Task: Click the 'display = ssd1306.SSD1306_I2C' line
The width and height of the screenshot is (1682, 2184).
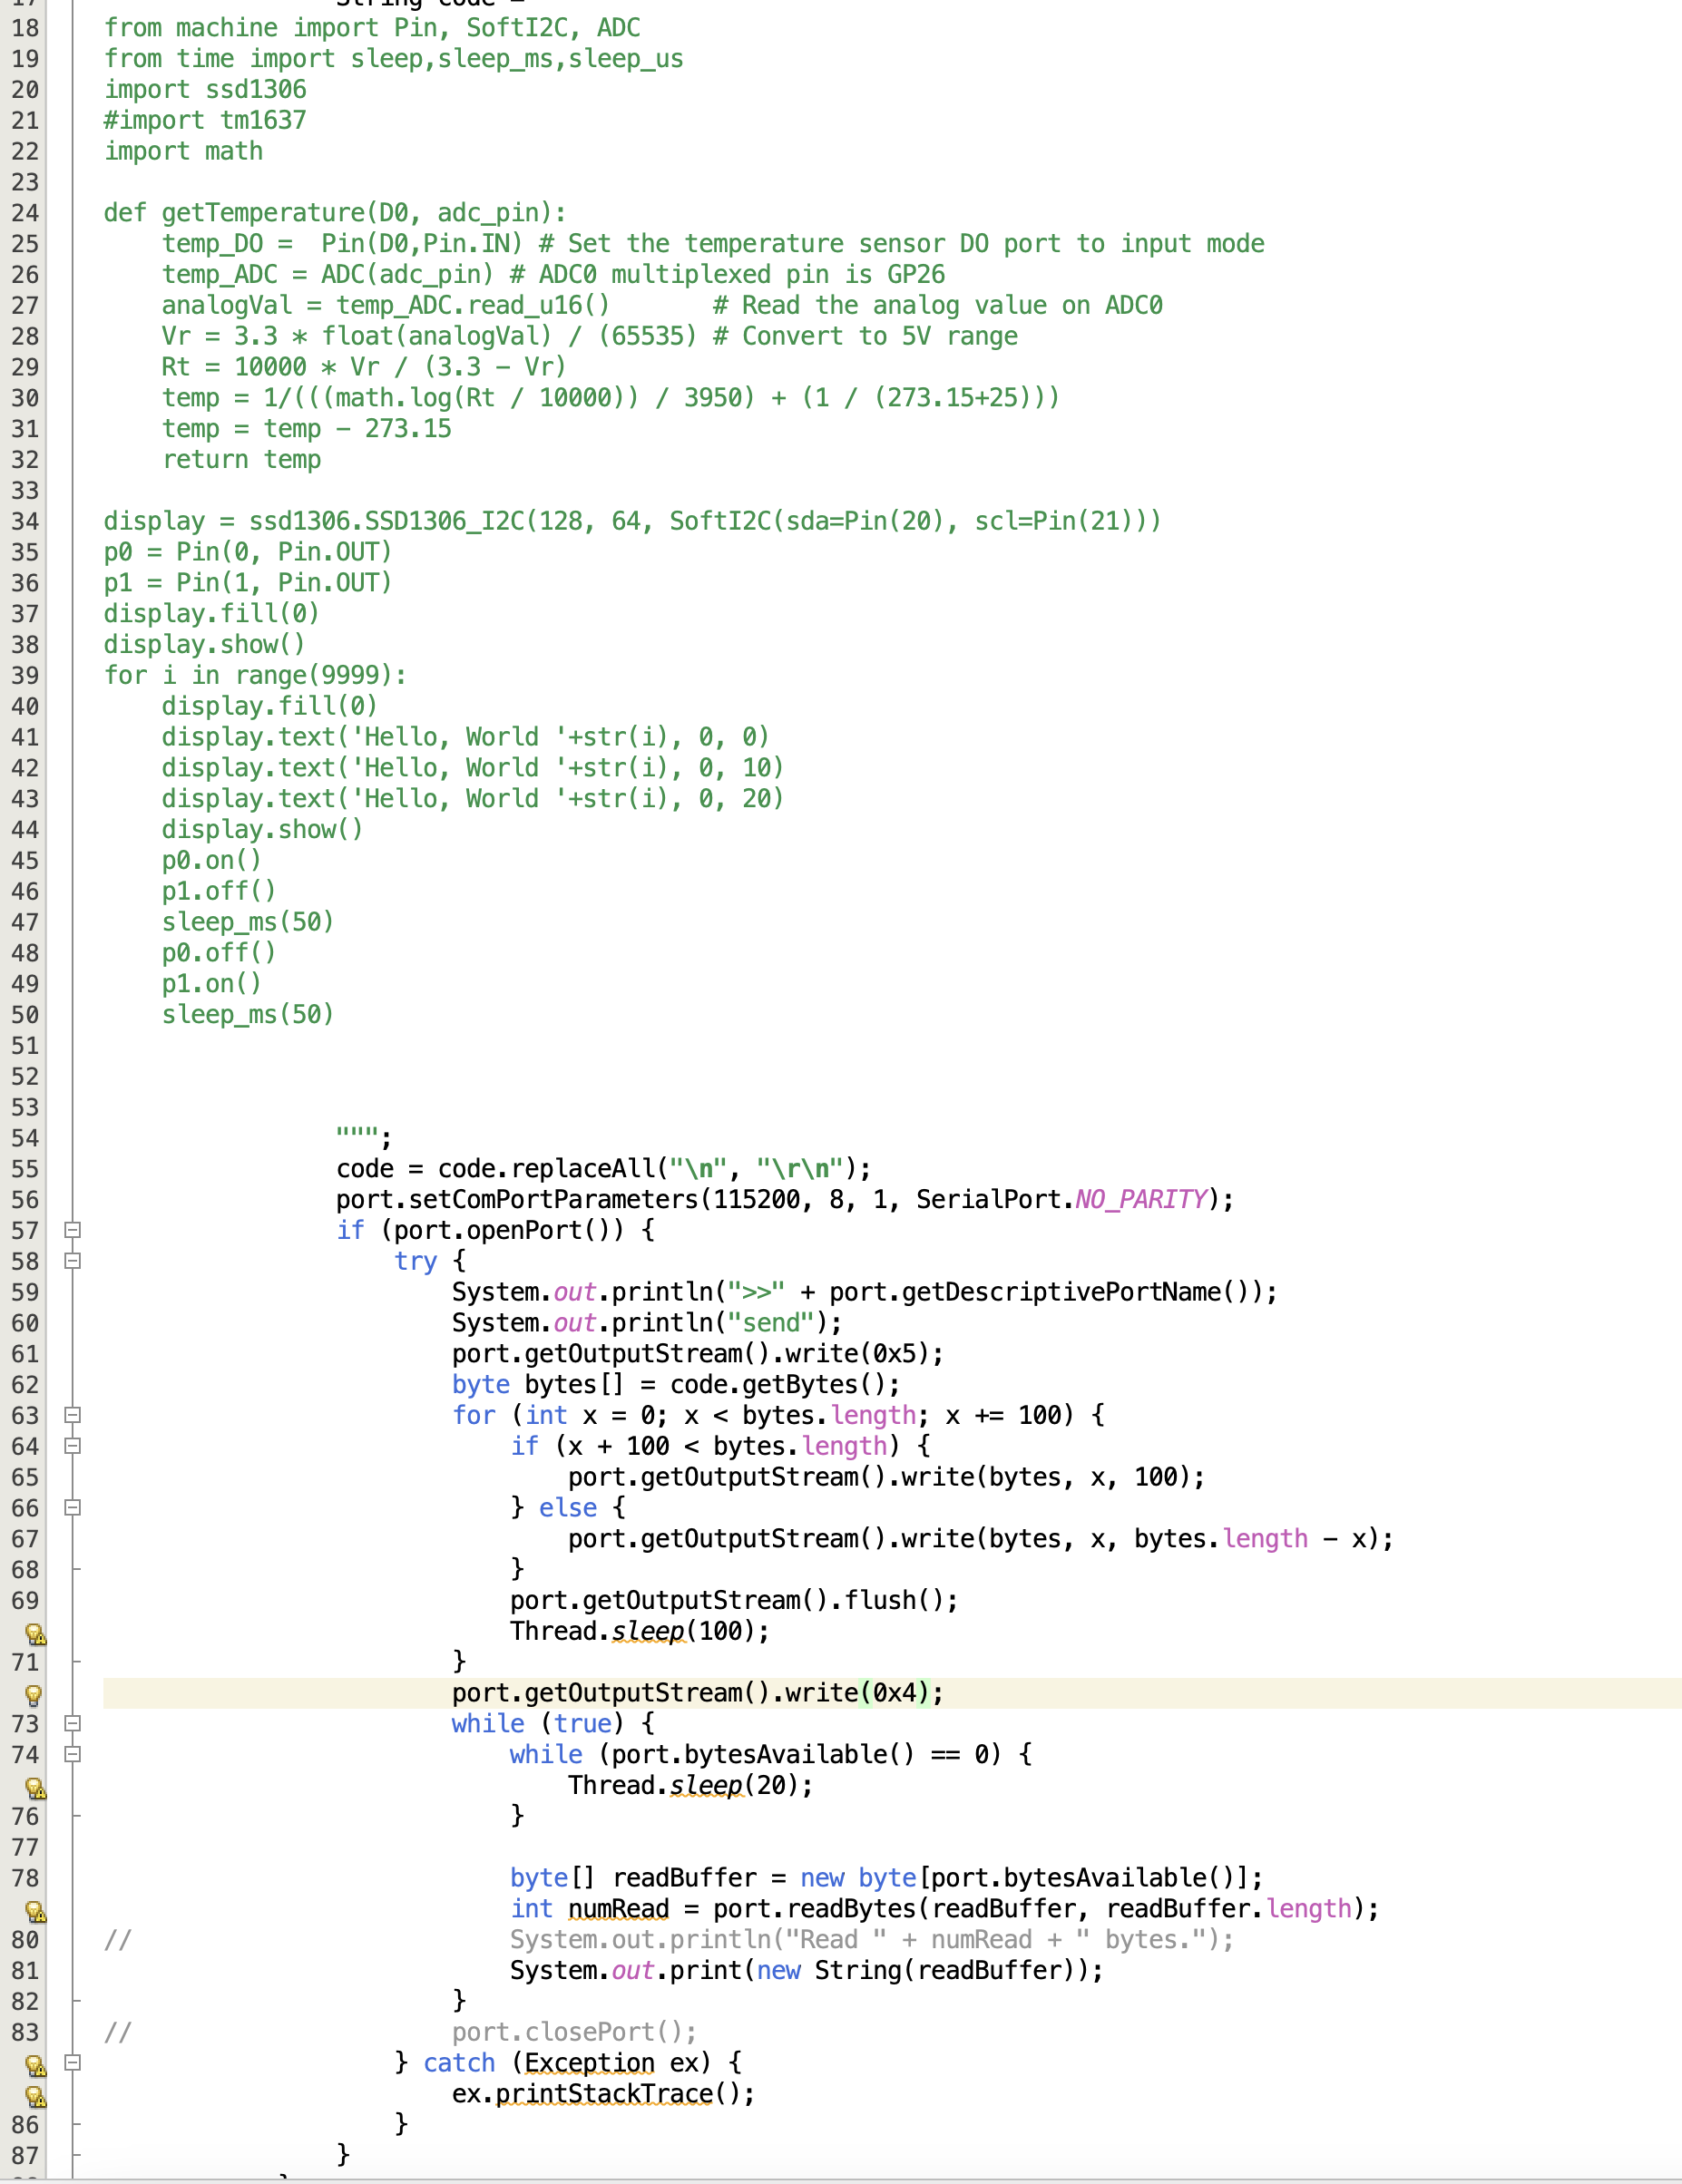Action: pyautogui.click(x=632, y=521)
